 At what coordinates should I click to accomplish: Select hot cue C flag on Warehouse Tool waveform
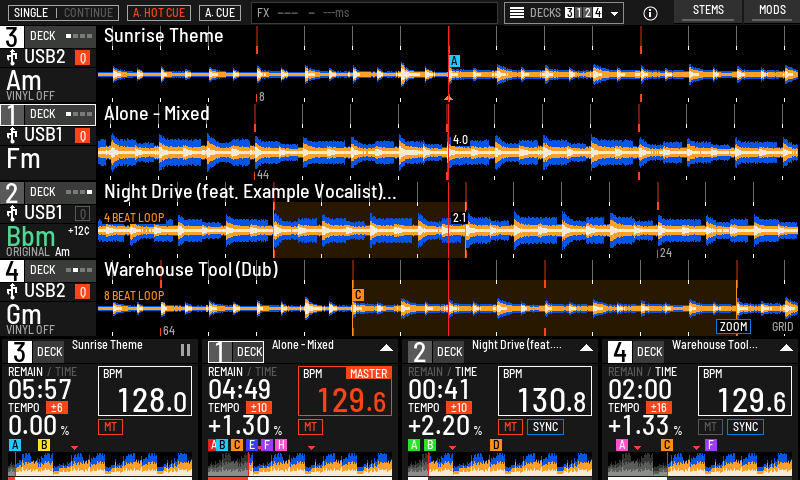pyautogui.click(x=358, y=295)
